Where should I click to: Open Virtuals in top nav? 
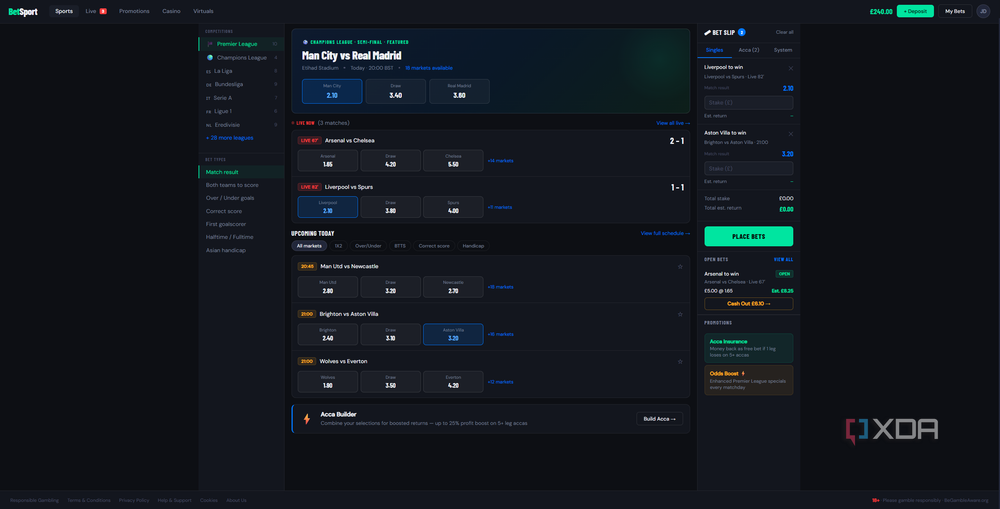(203, 11)
